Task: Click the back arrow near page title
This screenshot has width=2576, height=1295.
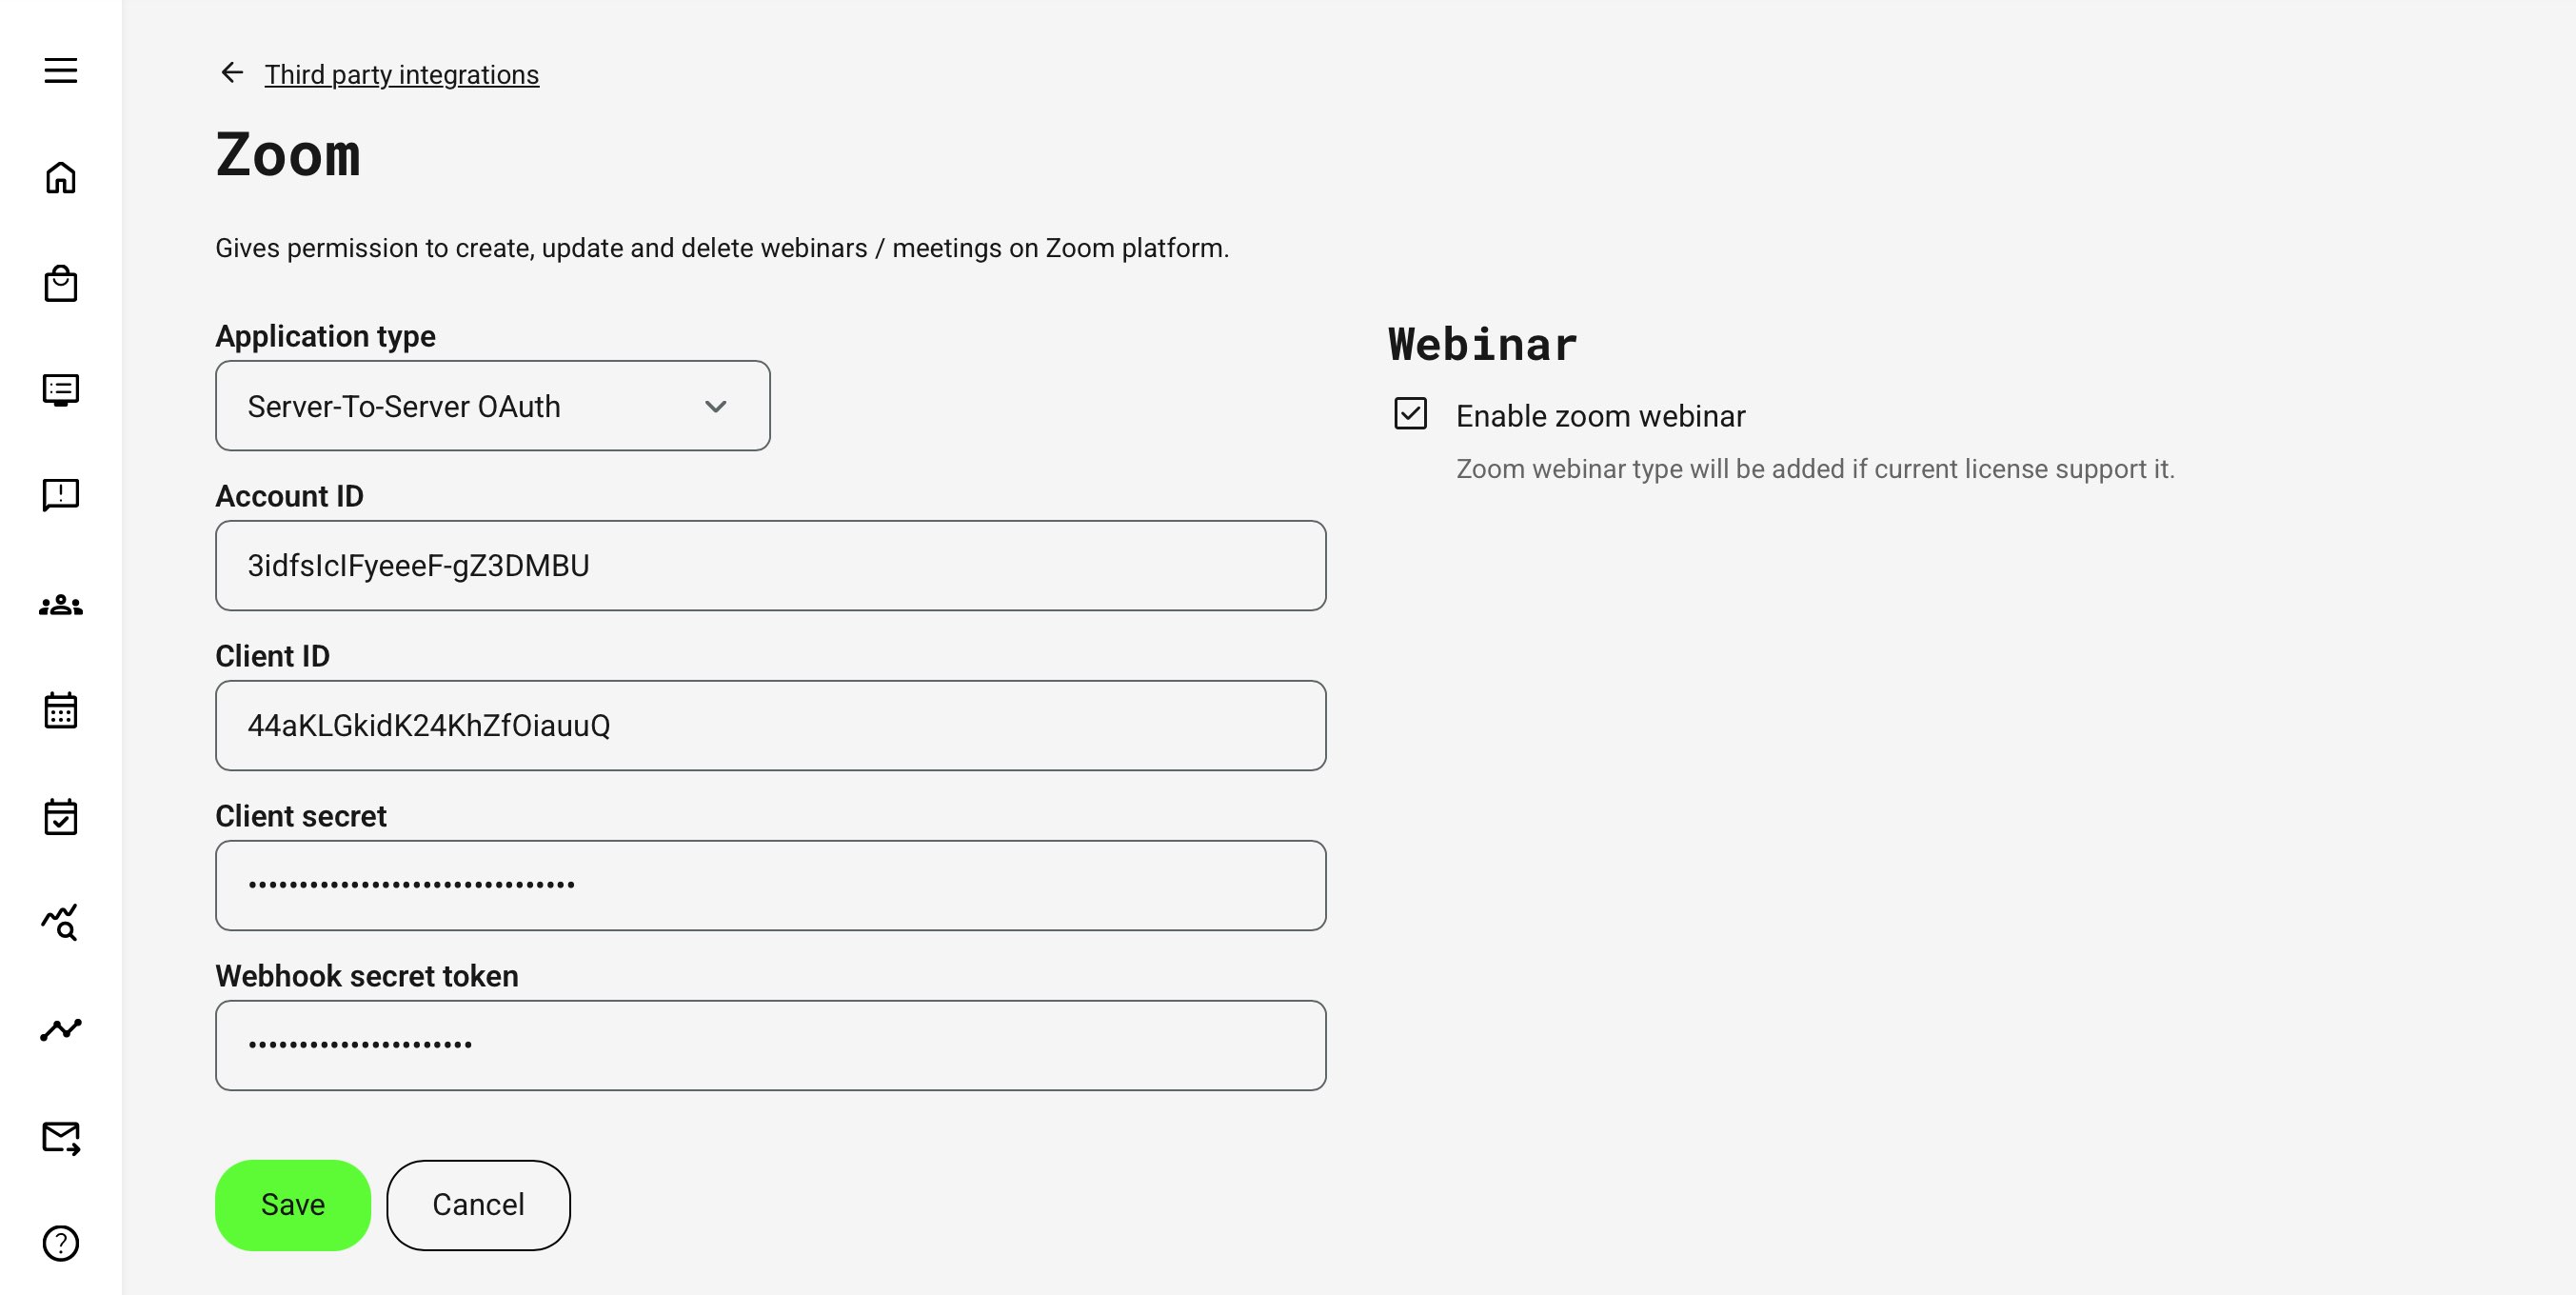Action: (231, 72)
